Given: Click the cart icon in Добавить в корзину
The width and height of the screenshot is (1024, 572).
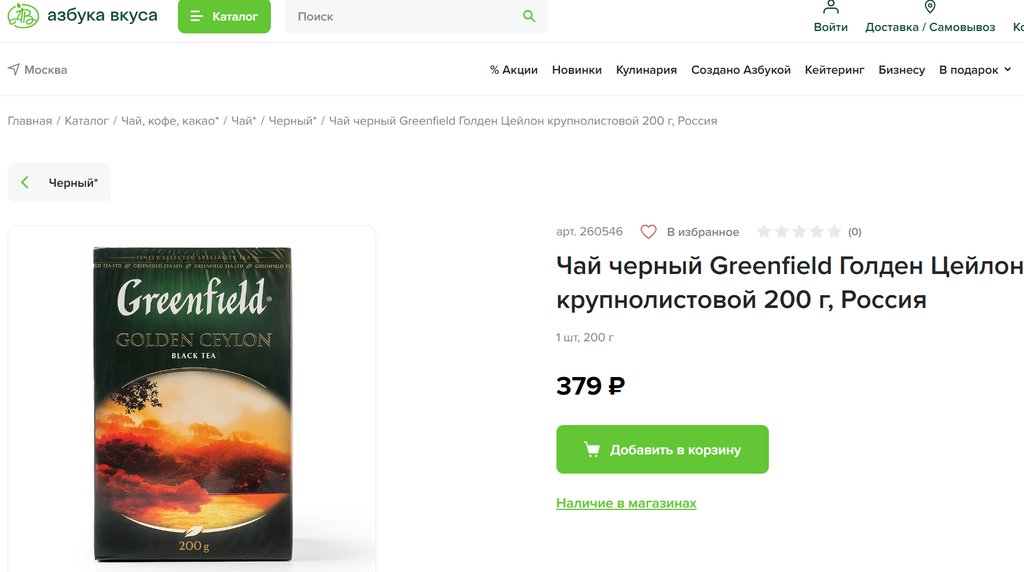Looking at the screenshot, I should 592,449.
